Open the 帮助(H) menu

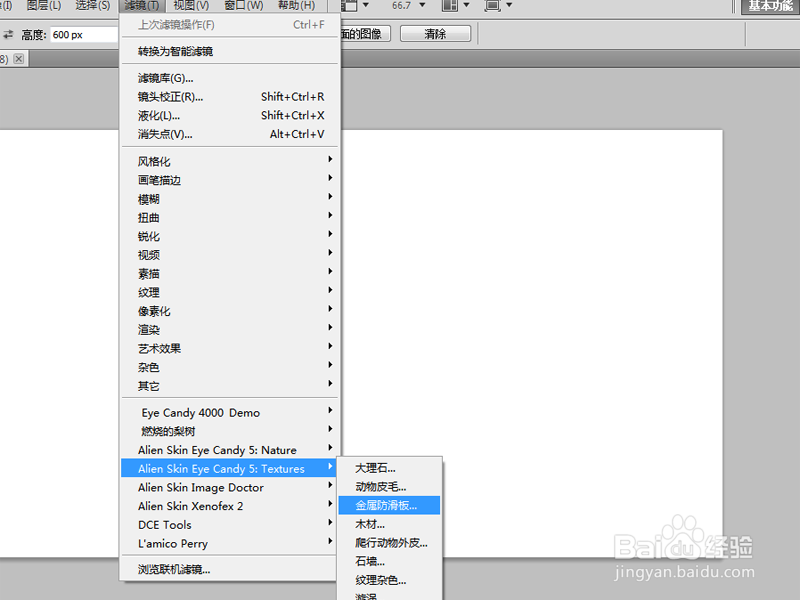click(296, 6)
